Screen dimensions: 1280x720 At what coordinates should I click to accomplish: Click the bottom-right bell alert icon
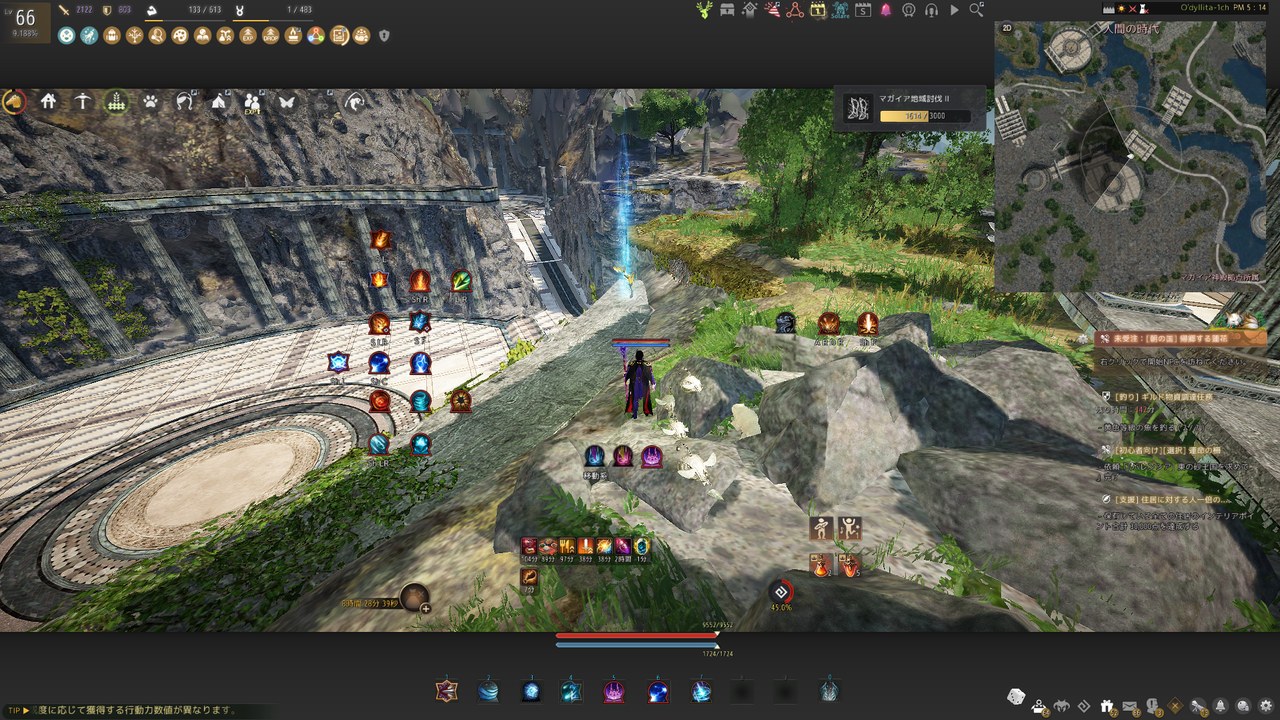coord(1220,707)
